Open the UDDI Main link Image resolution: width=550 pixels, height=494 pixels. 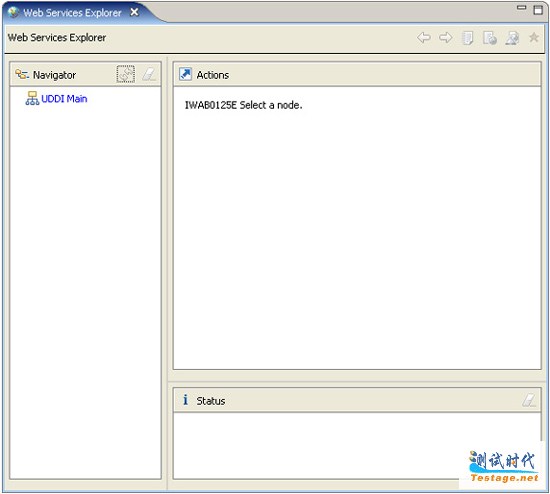pyautogui.click(x=64, y=99)
